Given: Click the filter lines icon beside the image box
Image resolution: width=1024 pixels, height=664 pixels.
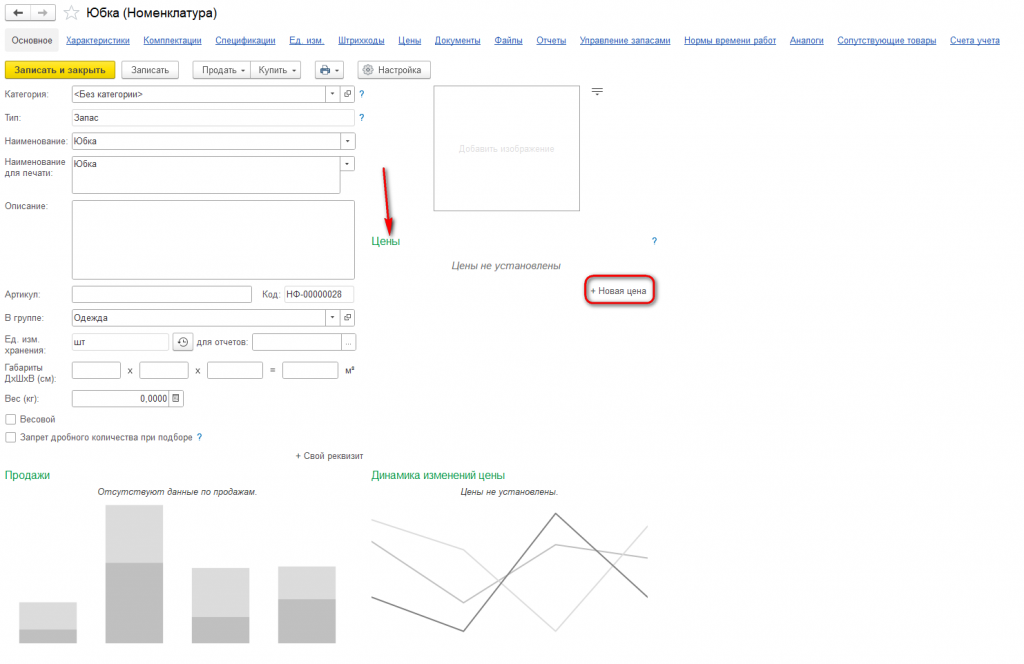Looking at the screenshot, I should 597,92.
